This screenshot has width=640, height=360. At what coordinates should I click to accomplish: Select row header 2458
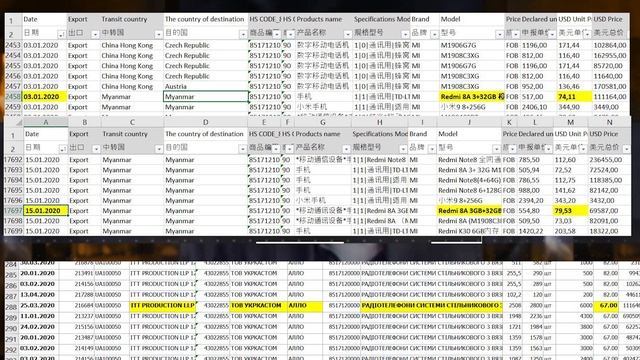tap(13, 97)
